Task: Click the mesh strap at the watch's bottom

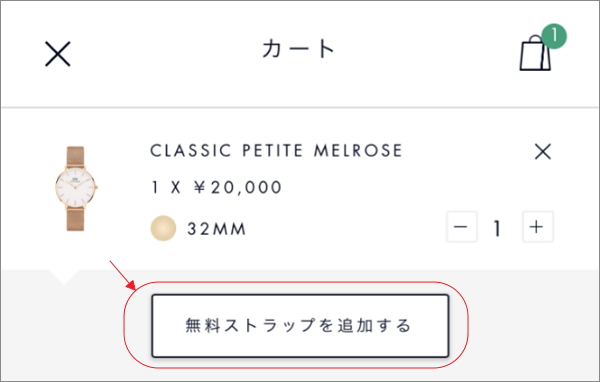Action: tap(75, 219)
